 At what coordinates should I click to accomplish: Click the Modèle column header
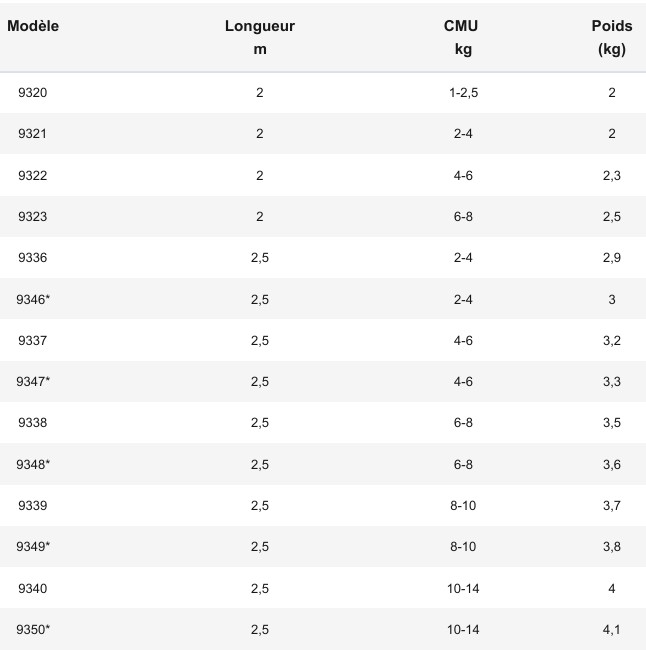pyautogui.click(x=33, y=27)
